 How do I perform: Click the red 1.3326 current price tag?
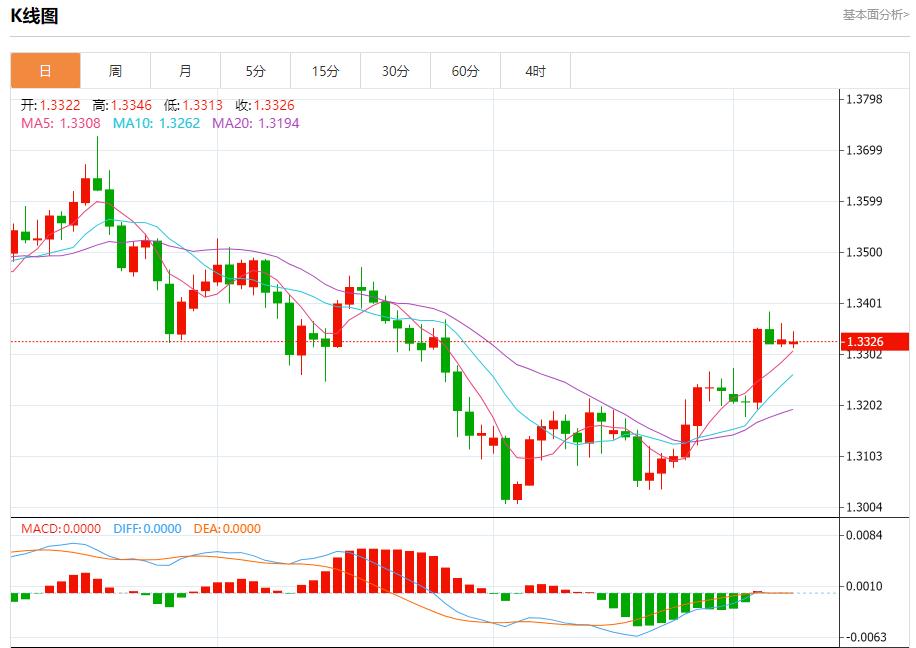[874, 342]
